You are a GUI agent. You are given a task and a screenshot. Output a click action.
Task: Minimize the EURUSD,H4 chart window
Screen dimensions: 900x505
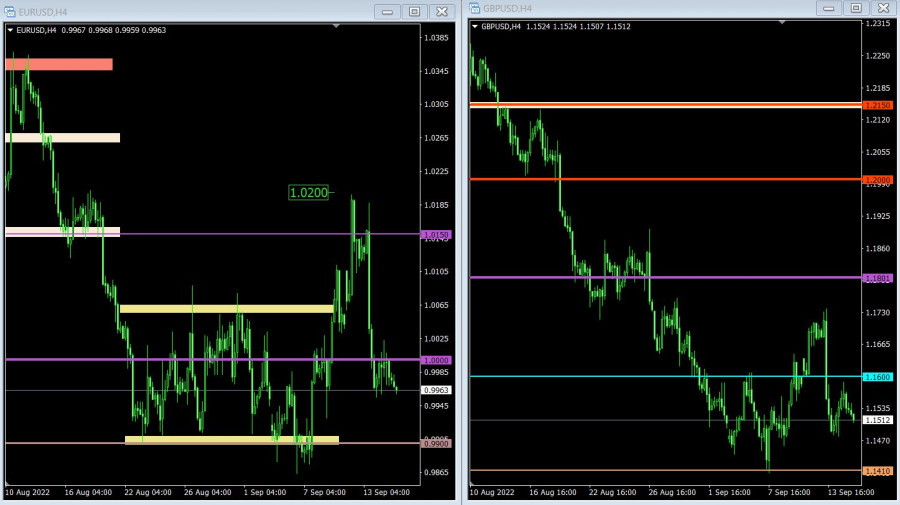pyautogui.click(x=387, y=11)
